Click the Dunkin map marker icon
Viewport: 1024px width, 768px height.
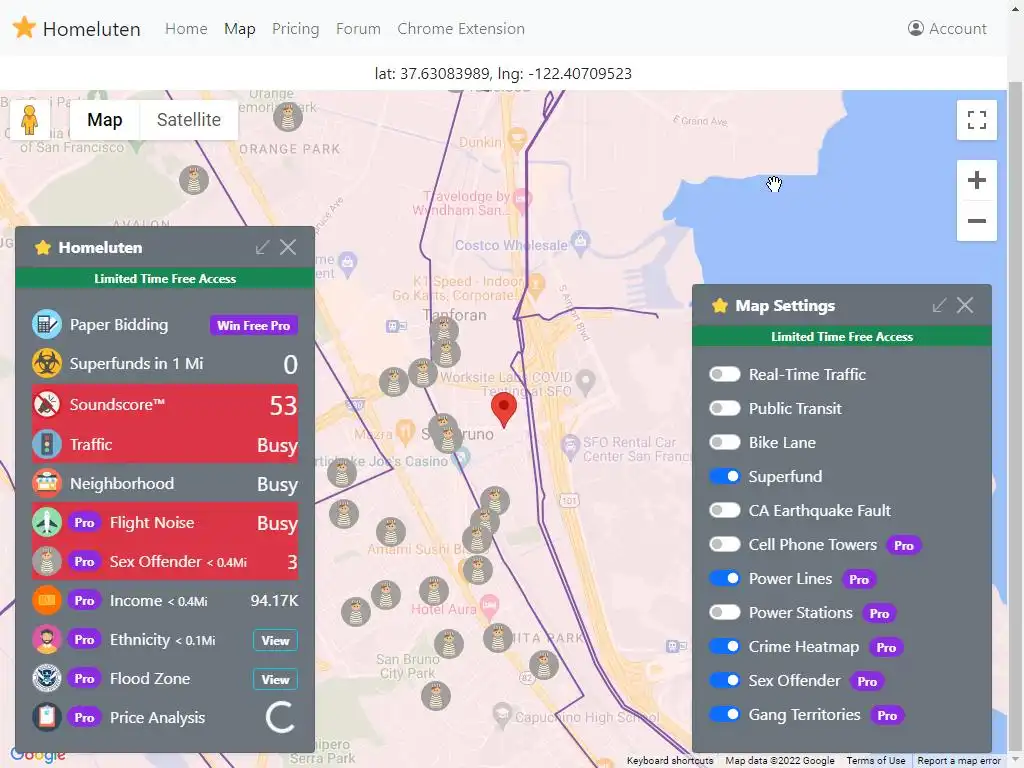pyautogui.click(x=517, y=140)
